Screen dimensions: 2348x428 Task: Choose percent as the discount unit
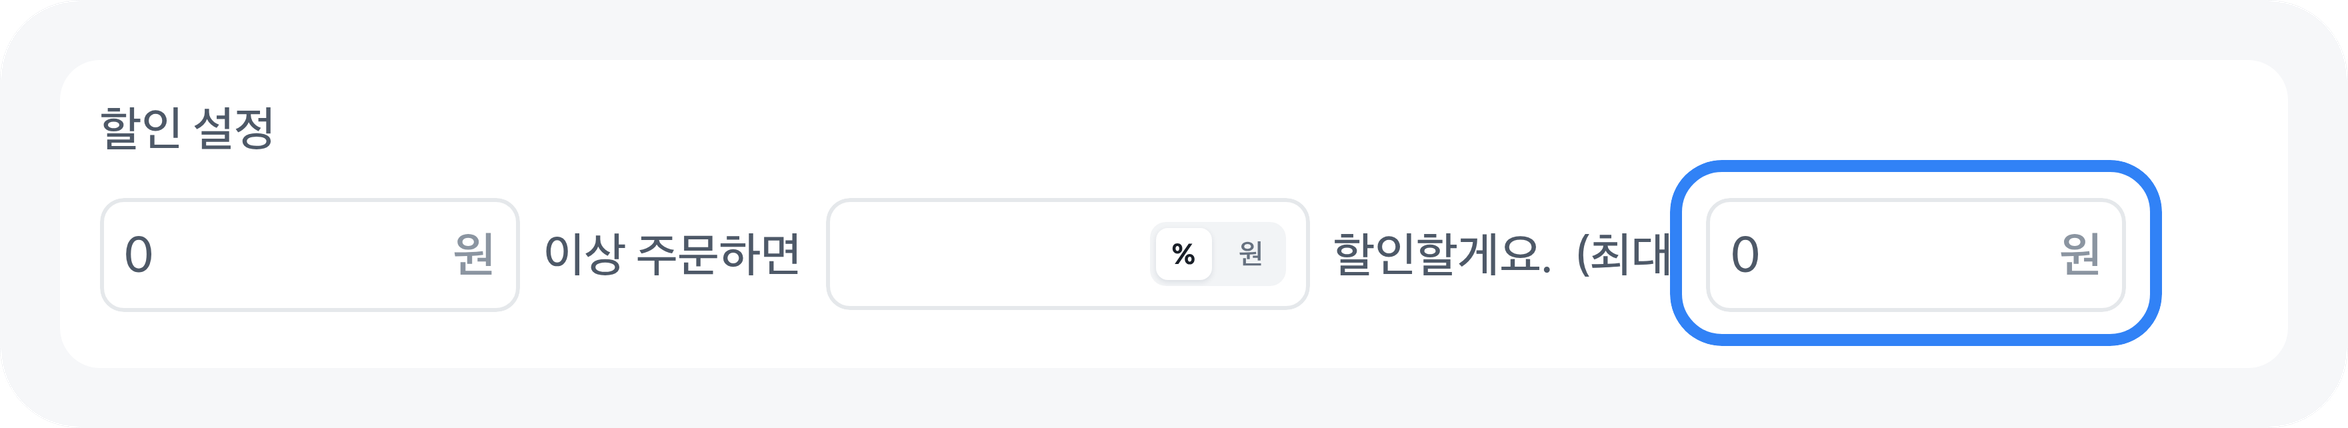pos(1183,254)
